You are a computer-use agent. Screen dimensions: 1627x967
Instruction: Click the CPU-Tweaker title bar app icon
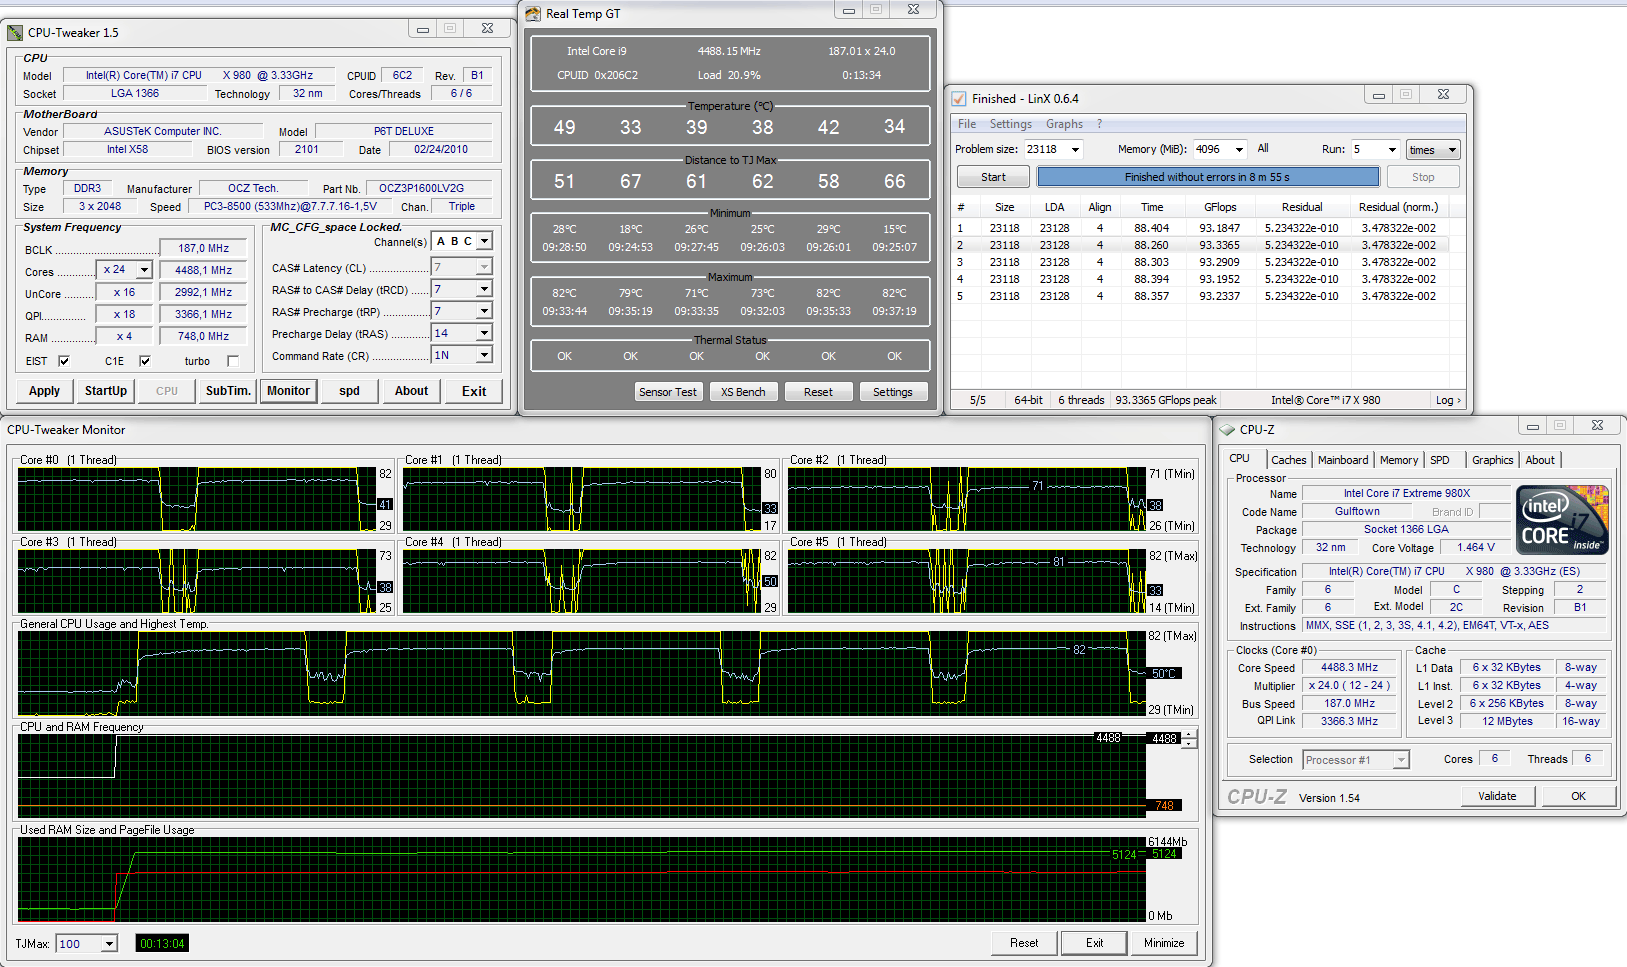click(15, 32)
